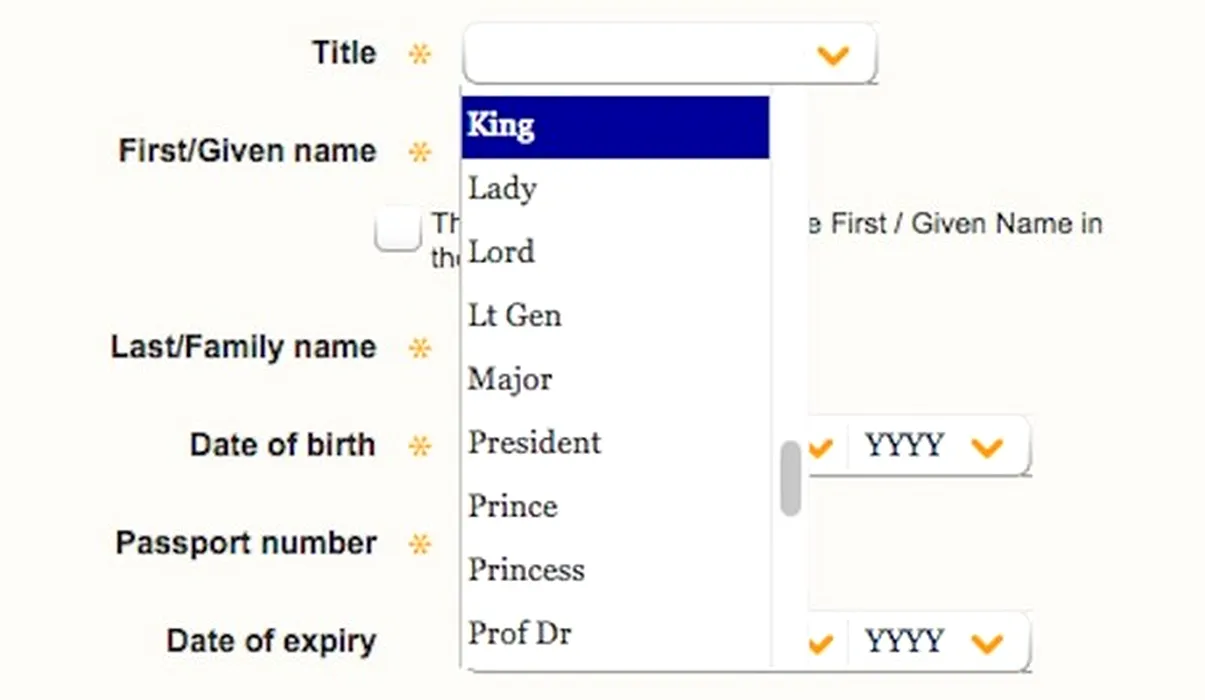Select King from the title list
This screenshot has height=700, width=1205.
pos(614,127)
